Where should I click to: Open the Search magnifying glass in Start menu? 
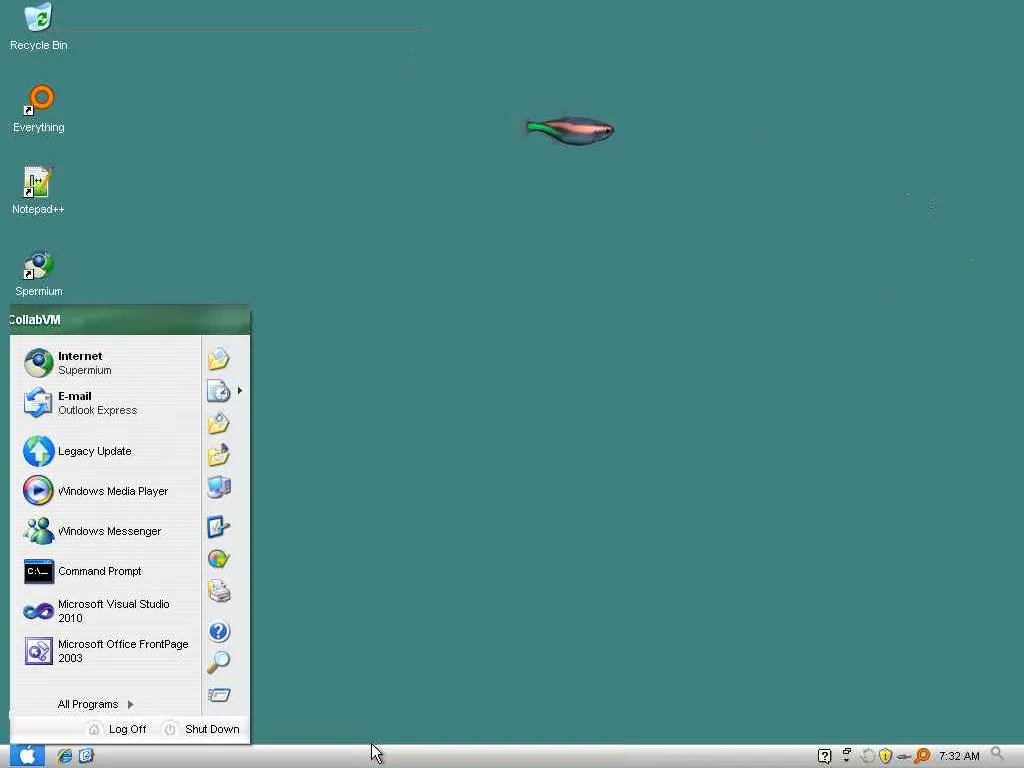click(219, 662)
